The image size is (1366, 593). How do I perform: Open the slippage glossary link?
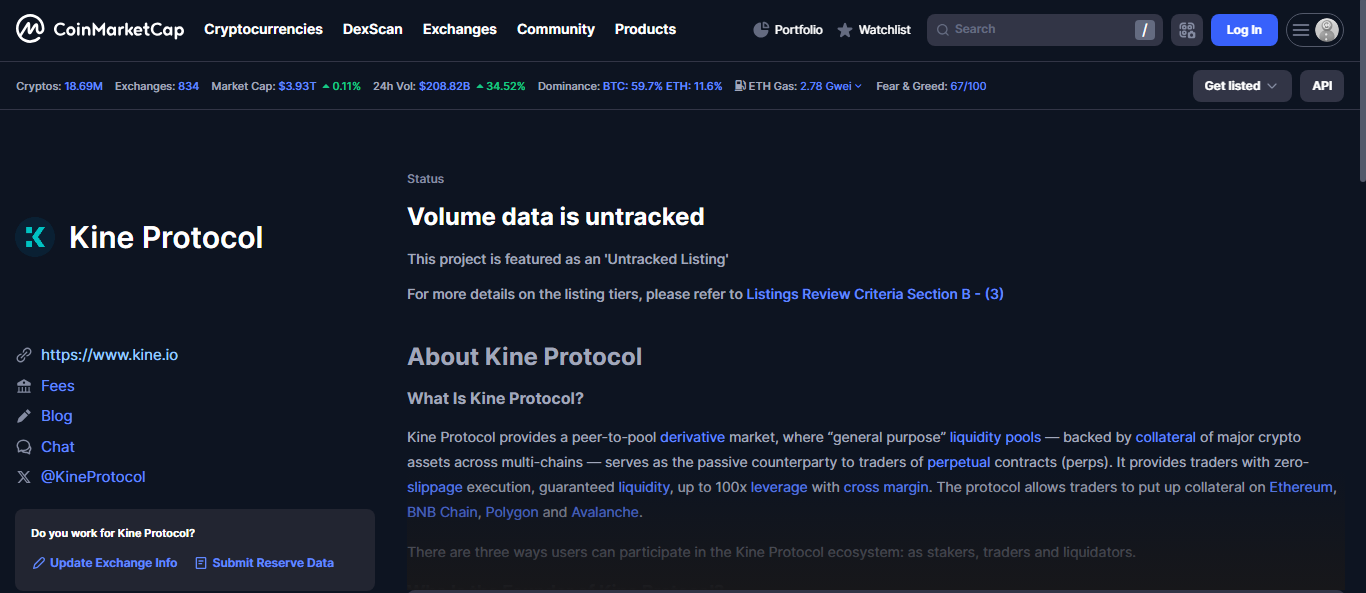coord(435,487)
